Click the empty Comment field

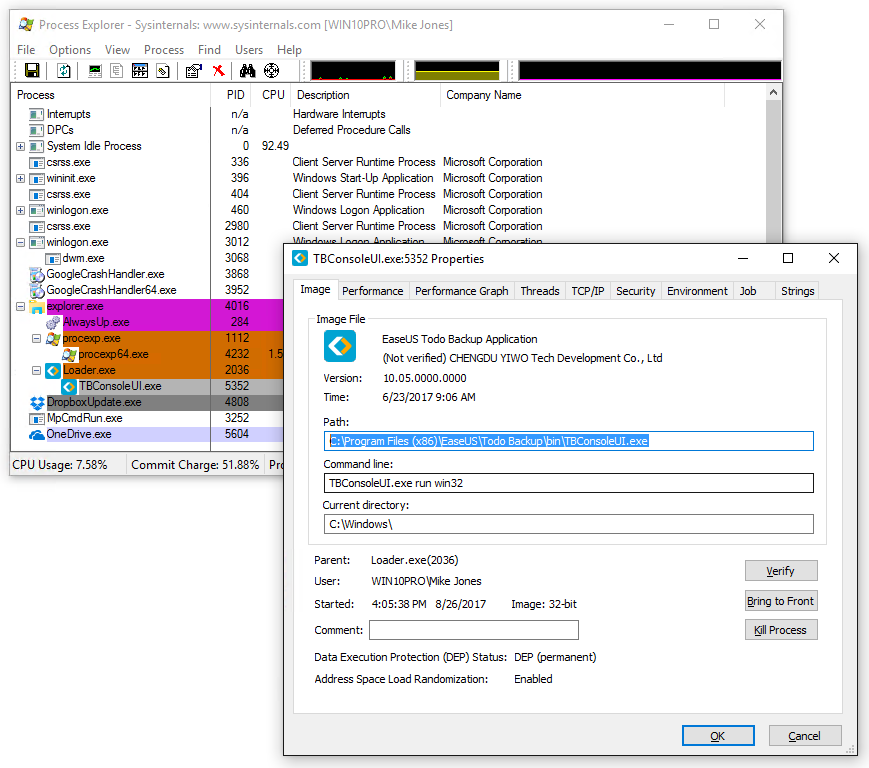click(x=474, y=630)
